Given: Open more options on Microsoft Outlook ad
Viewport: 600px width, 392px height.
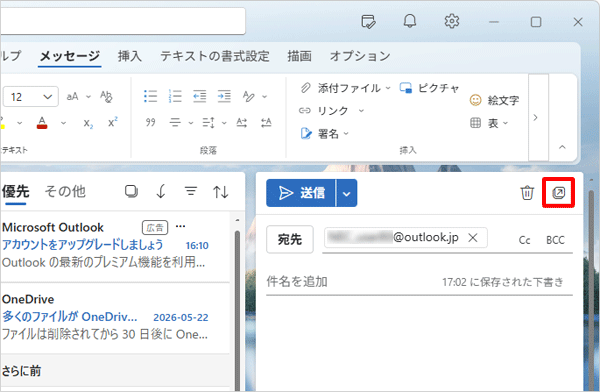Looking at the screenshot, I should point(180,226).
